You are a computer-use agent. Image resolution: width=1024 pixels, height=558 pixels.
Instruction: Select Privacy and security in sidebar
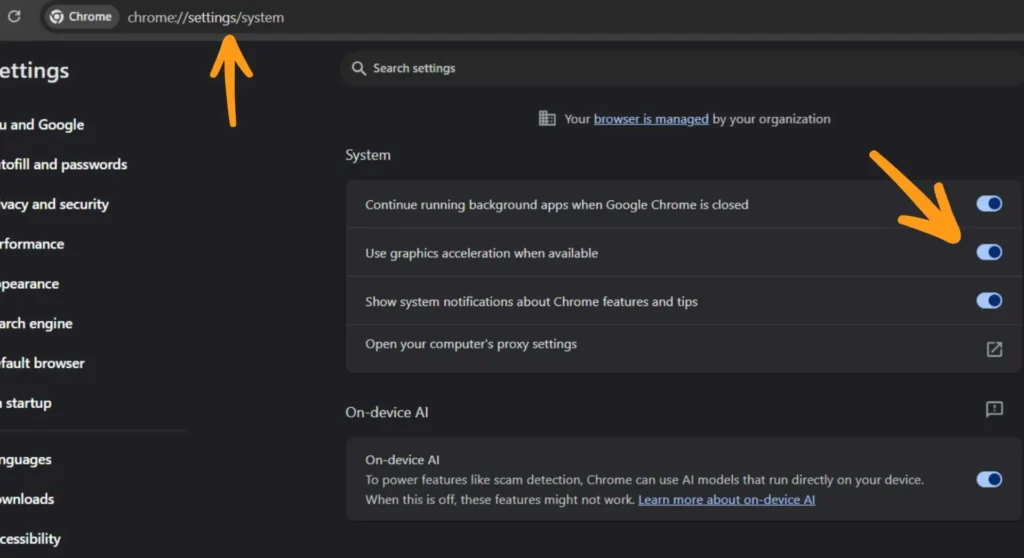click(x=54, y=205)
